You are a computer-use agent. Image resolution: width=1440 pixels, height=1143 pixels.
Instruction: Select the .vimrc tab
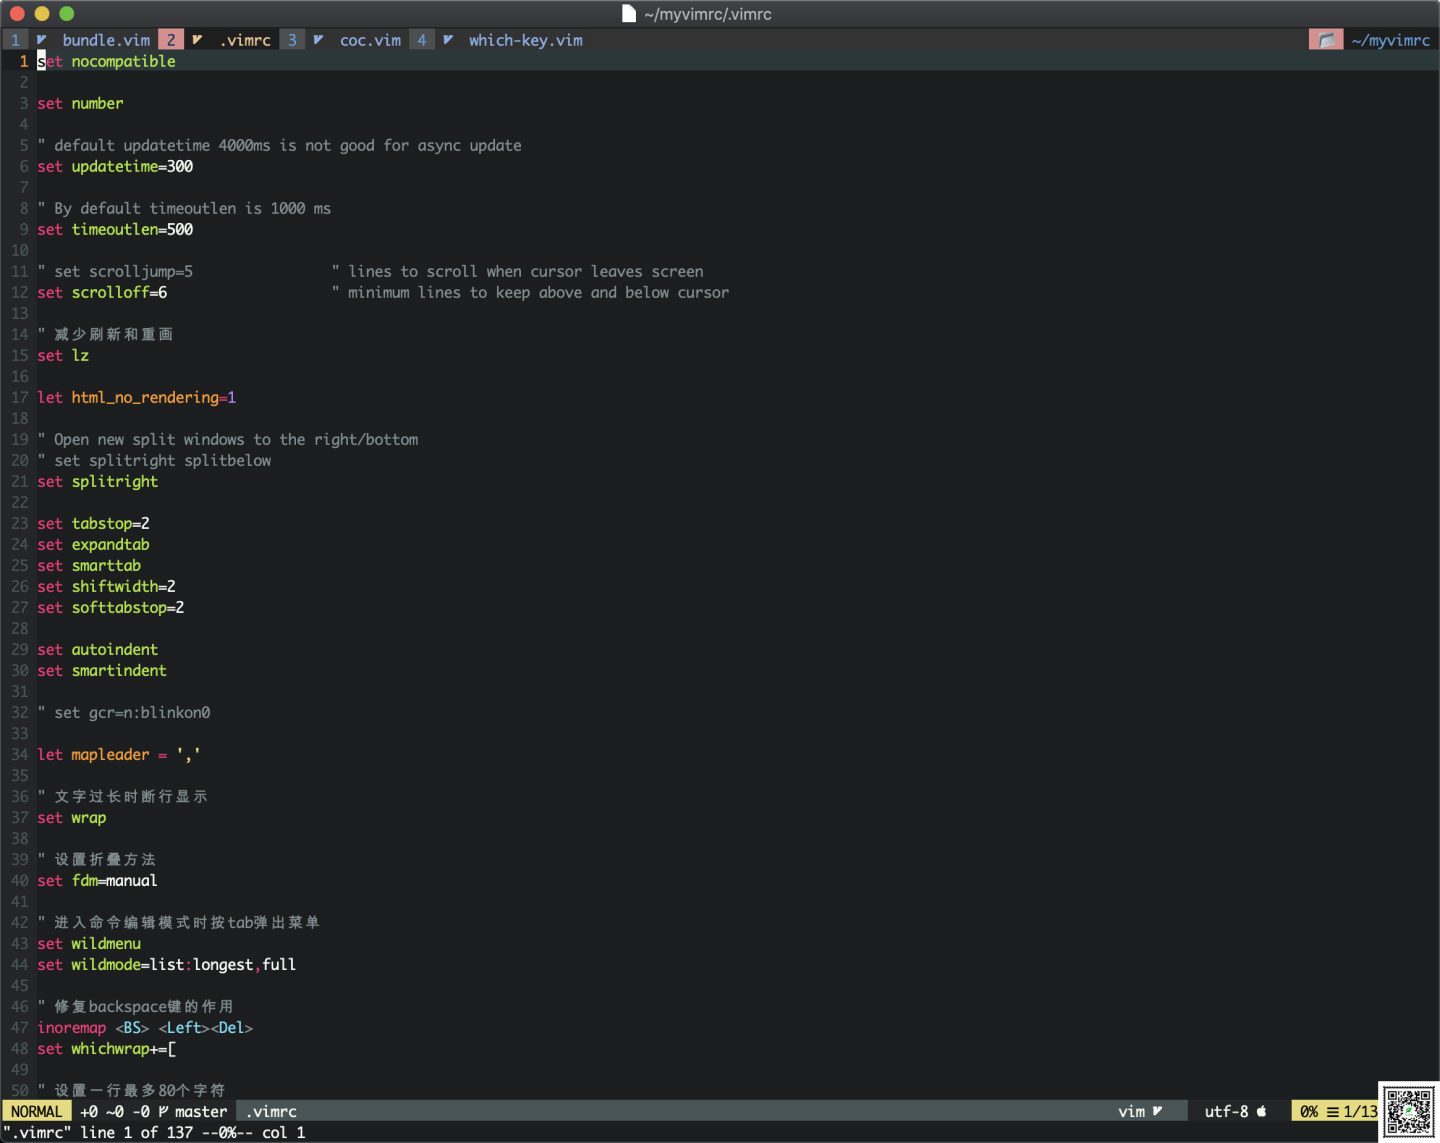click(245, 40)
